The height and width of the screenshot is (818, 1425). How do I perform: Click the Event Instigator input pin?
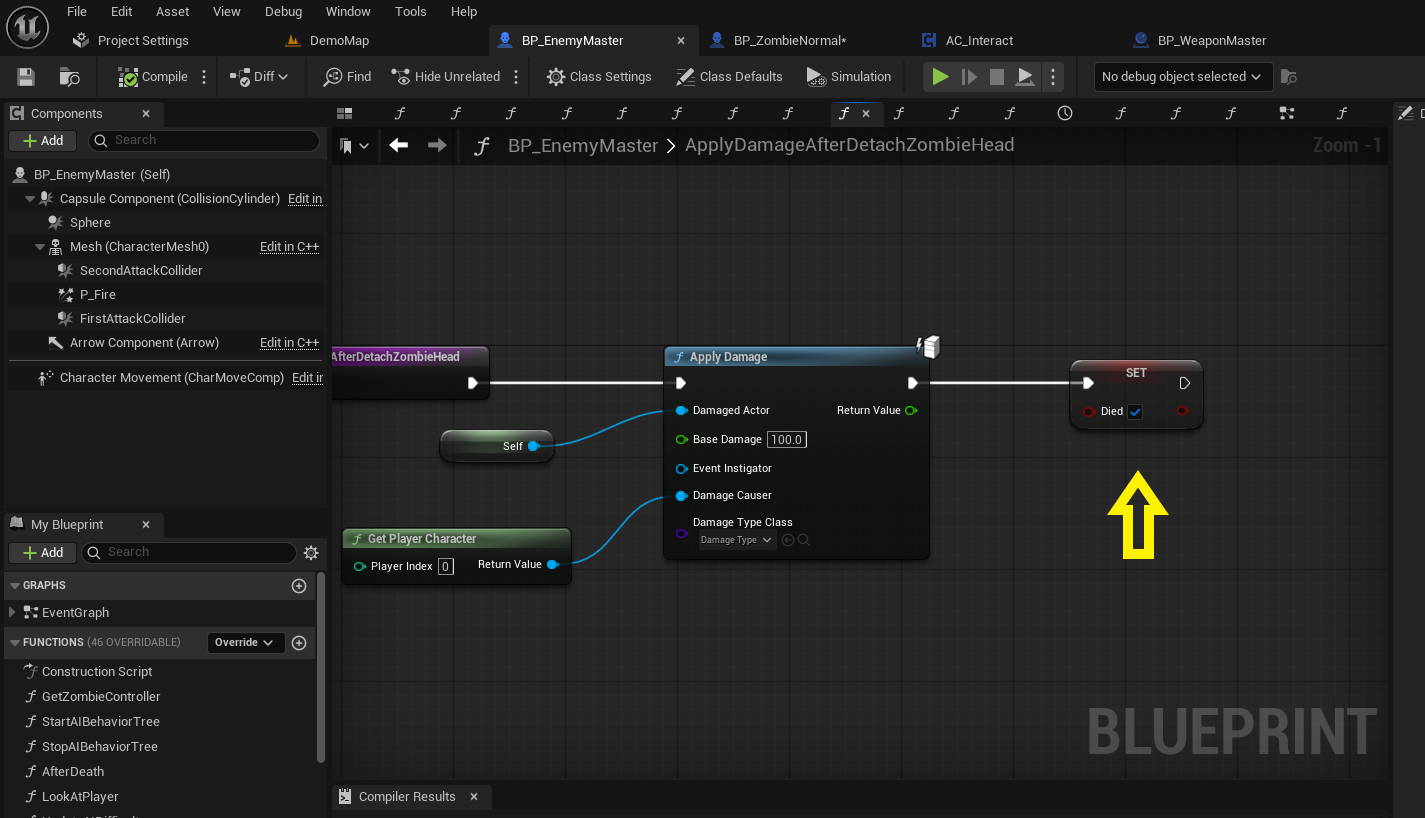click(x=681, y=468)
